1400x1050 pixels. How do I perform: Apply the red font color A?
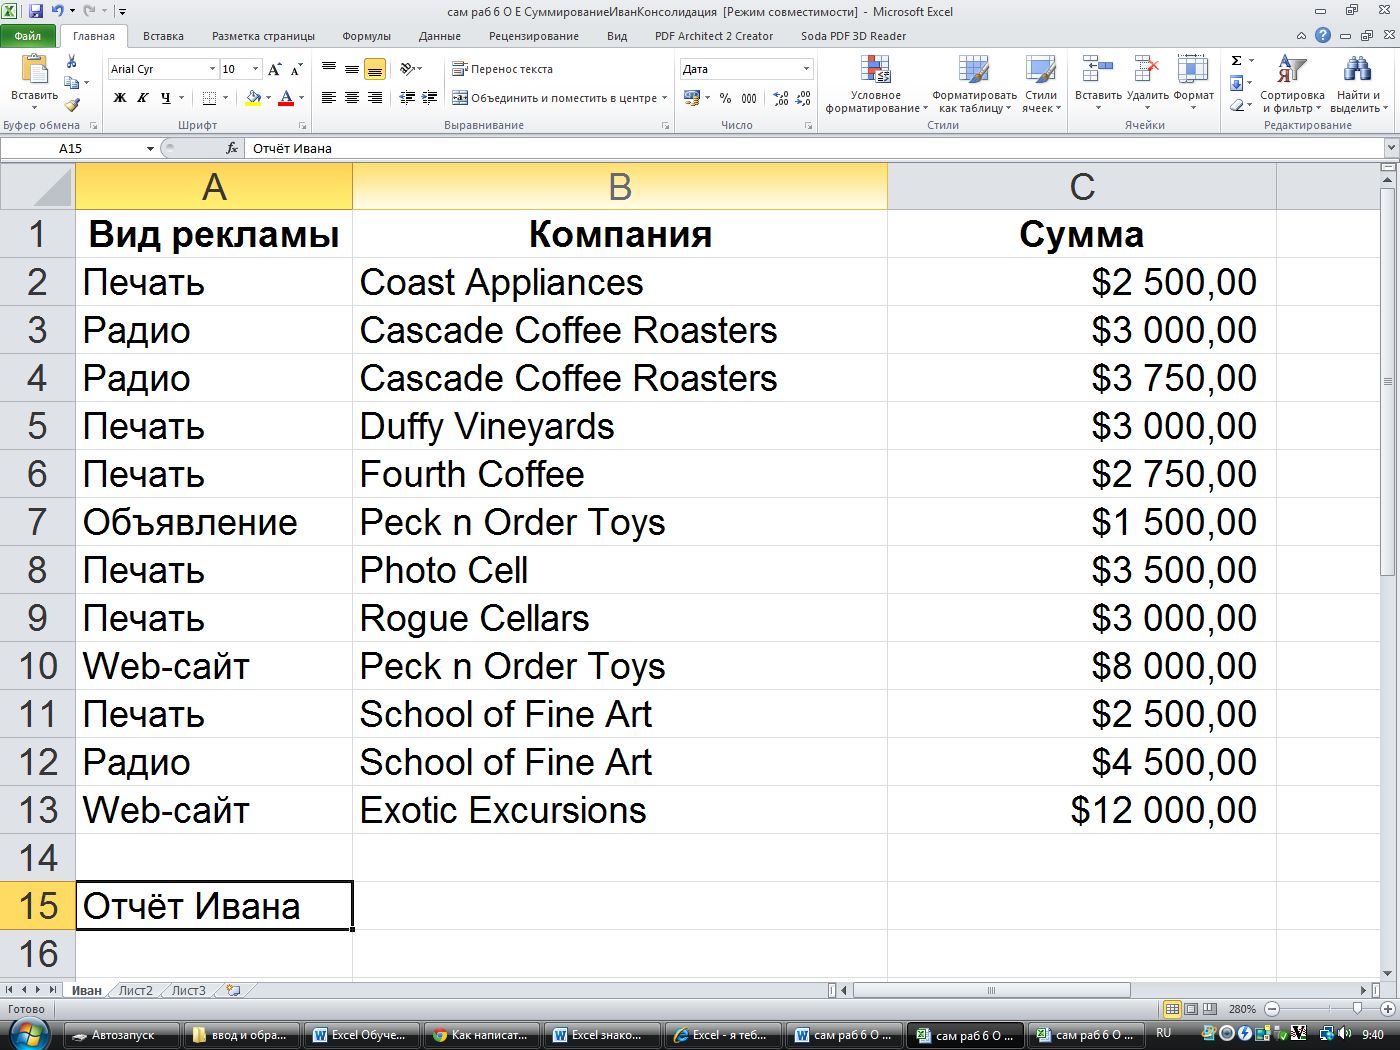coord(286,98)
